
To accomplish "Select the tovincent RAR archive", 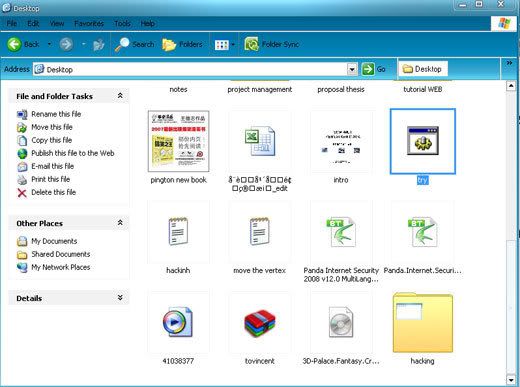I will click(x=260, y=323).
